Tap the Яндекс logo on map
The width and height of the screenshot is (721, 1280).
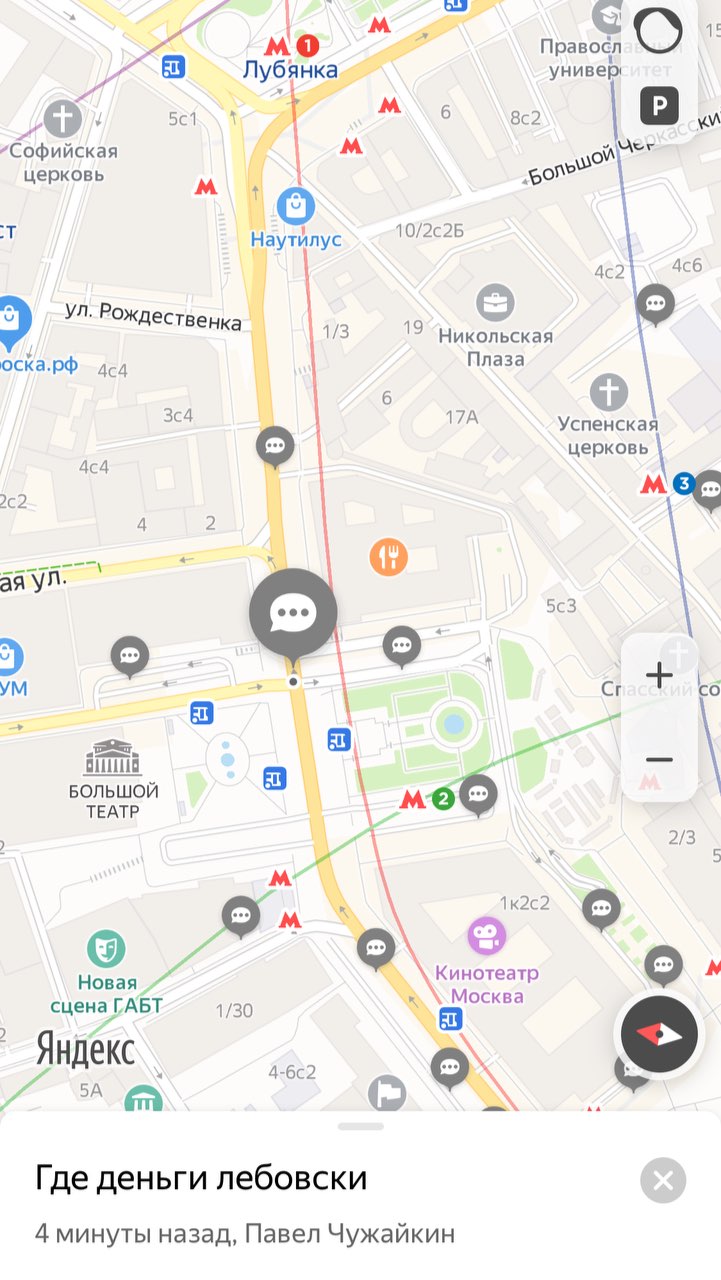86,1049
